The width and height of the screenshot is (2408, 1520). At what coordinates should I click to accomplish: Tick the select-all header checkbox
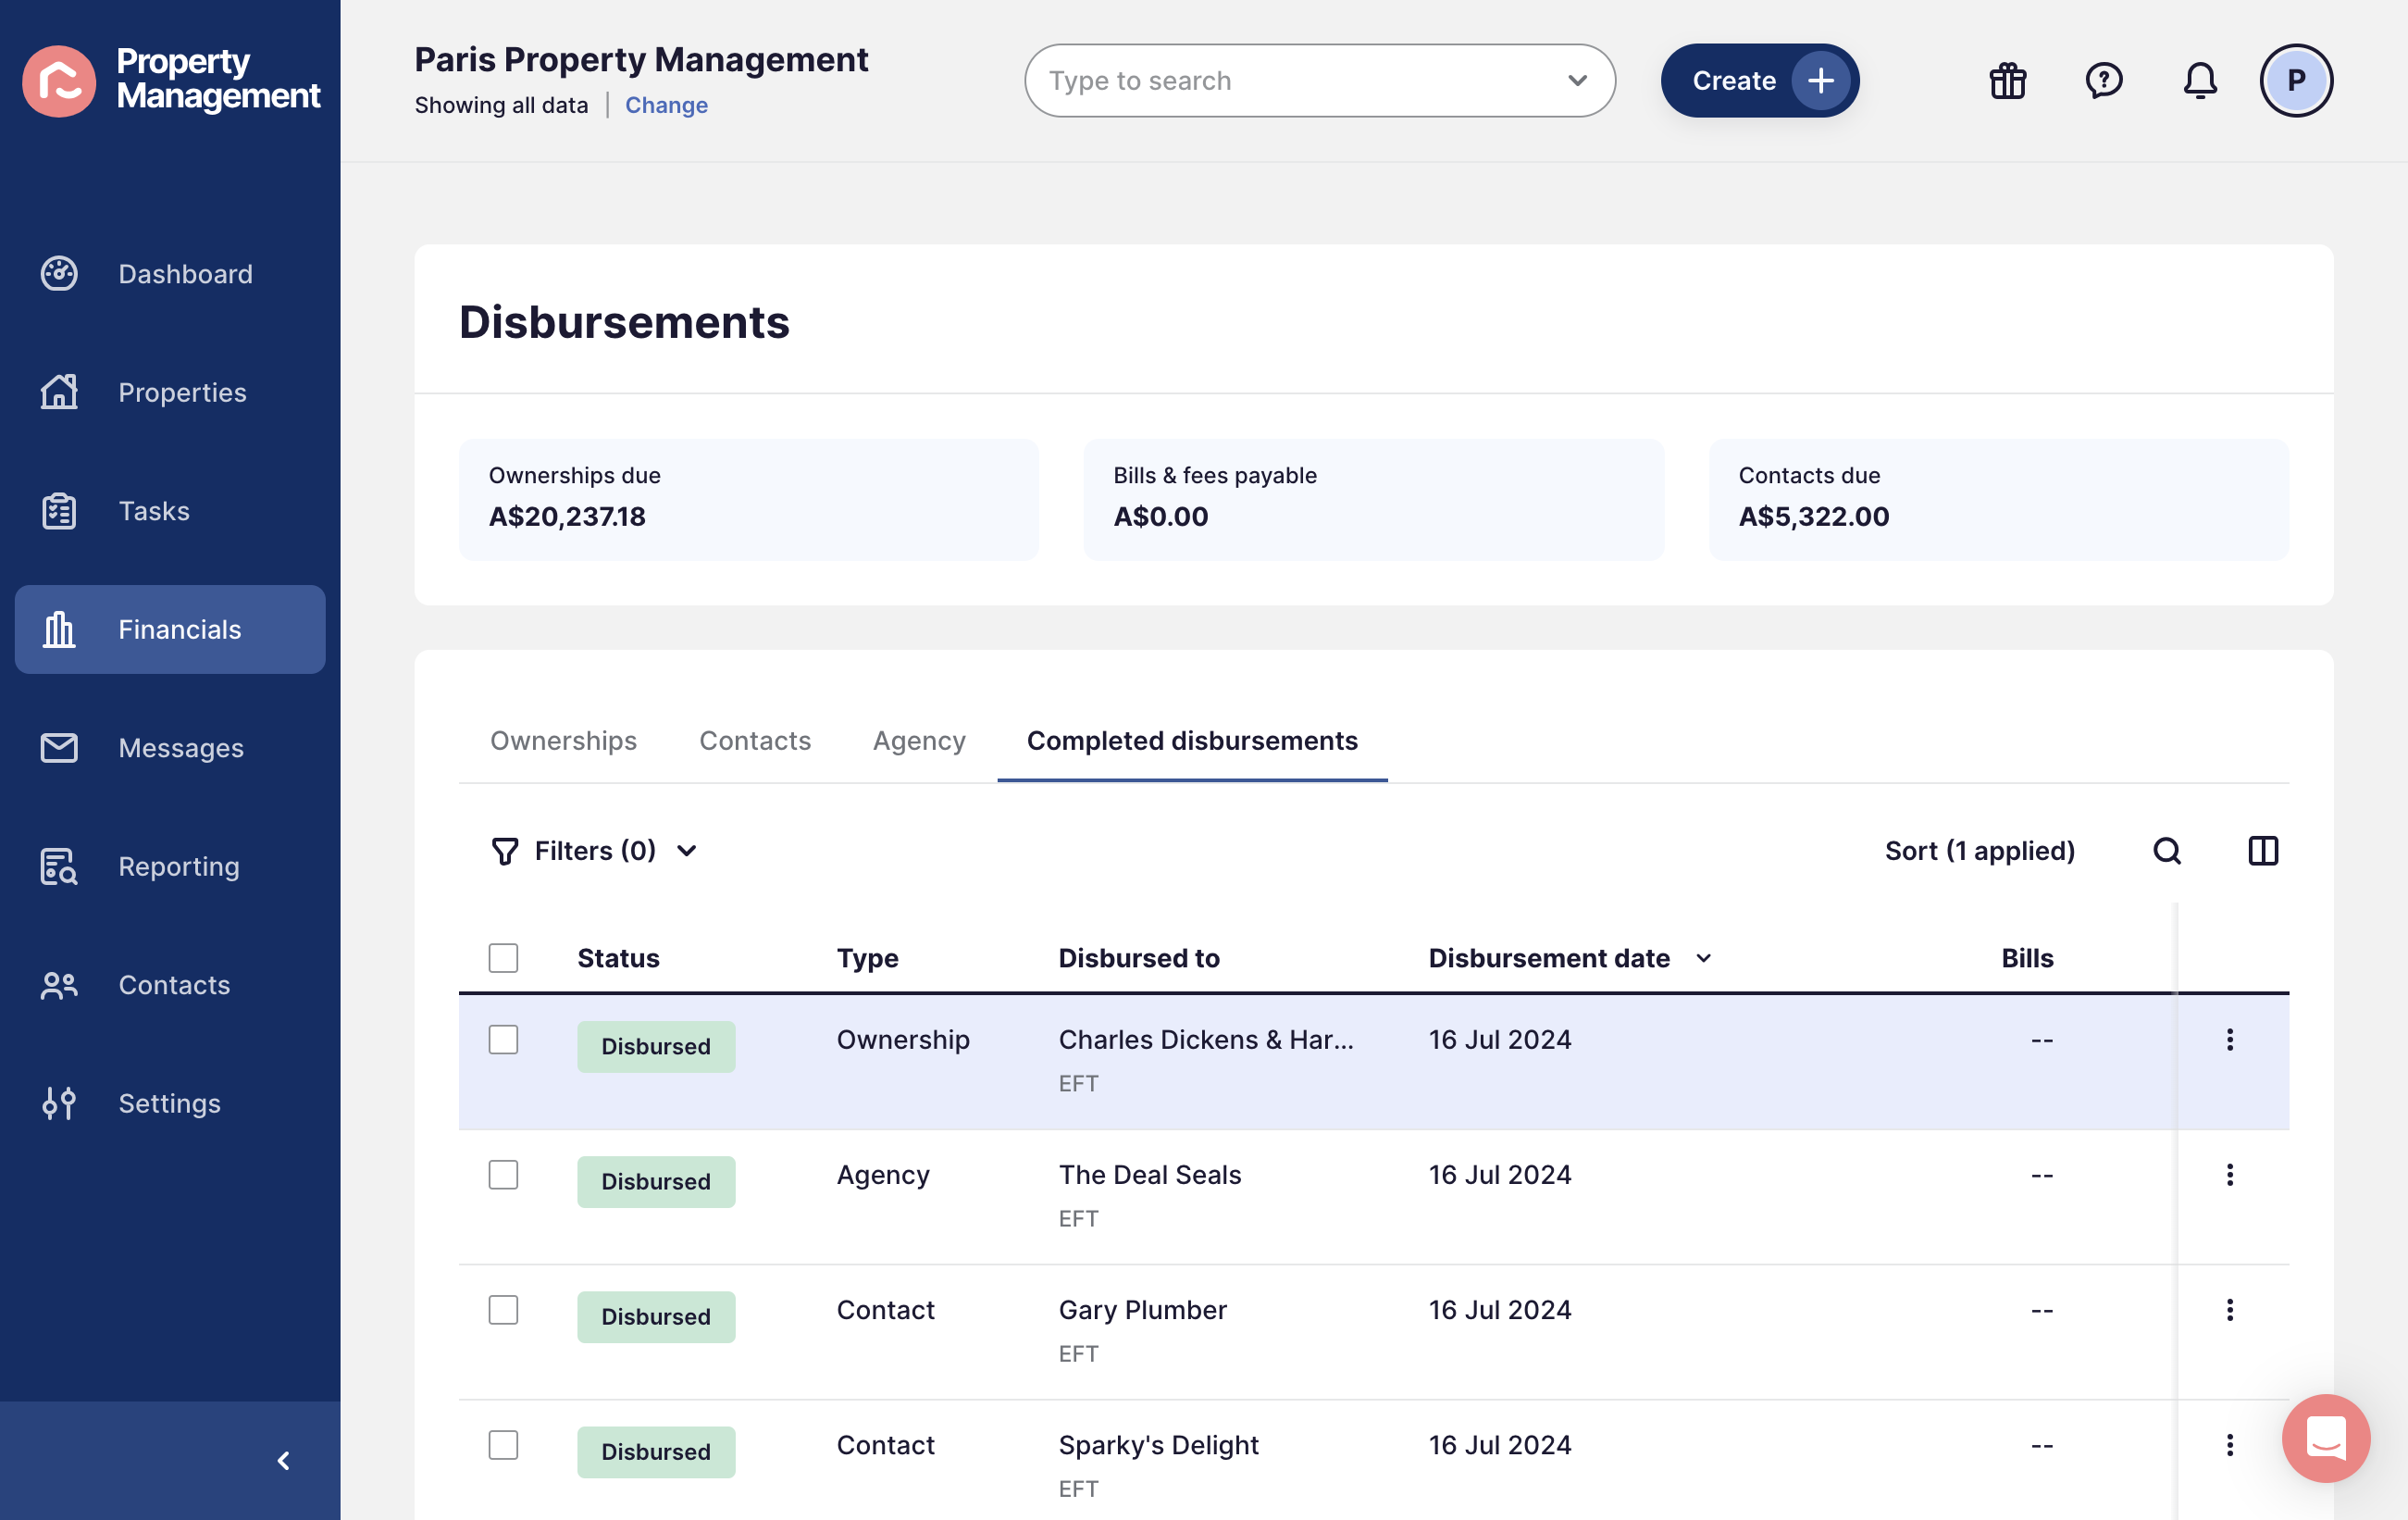coord(503,958)
